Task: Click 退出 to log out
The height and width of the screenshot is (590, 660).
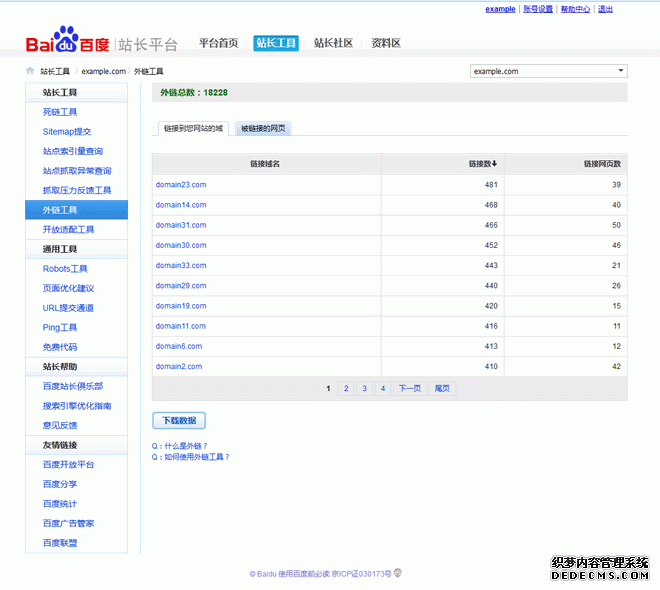Action: [605, 9]
